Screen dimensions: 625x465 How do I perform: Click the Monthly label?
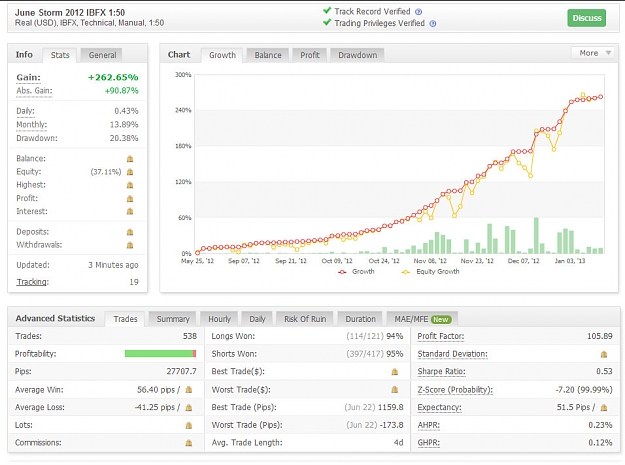pyautogui.click(x=31, y=125)
